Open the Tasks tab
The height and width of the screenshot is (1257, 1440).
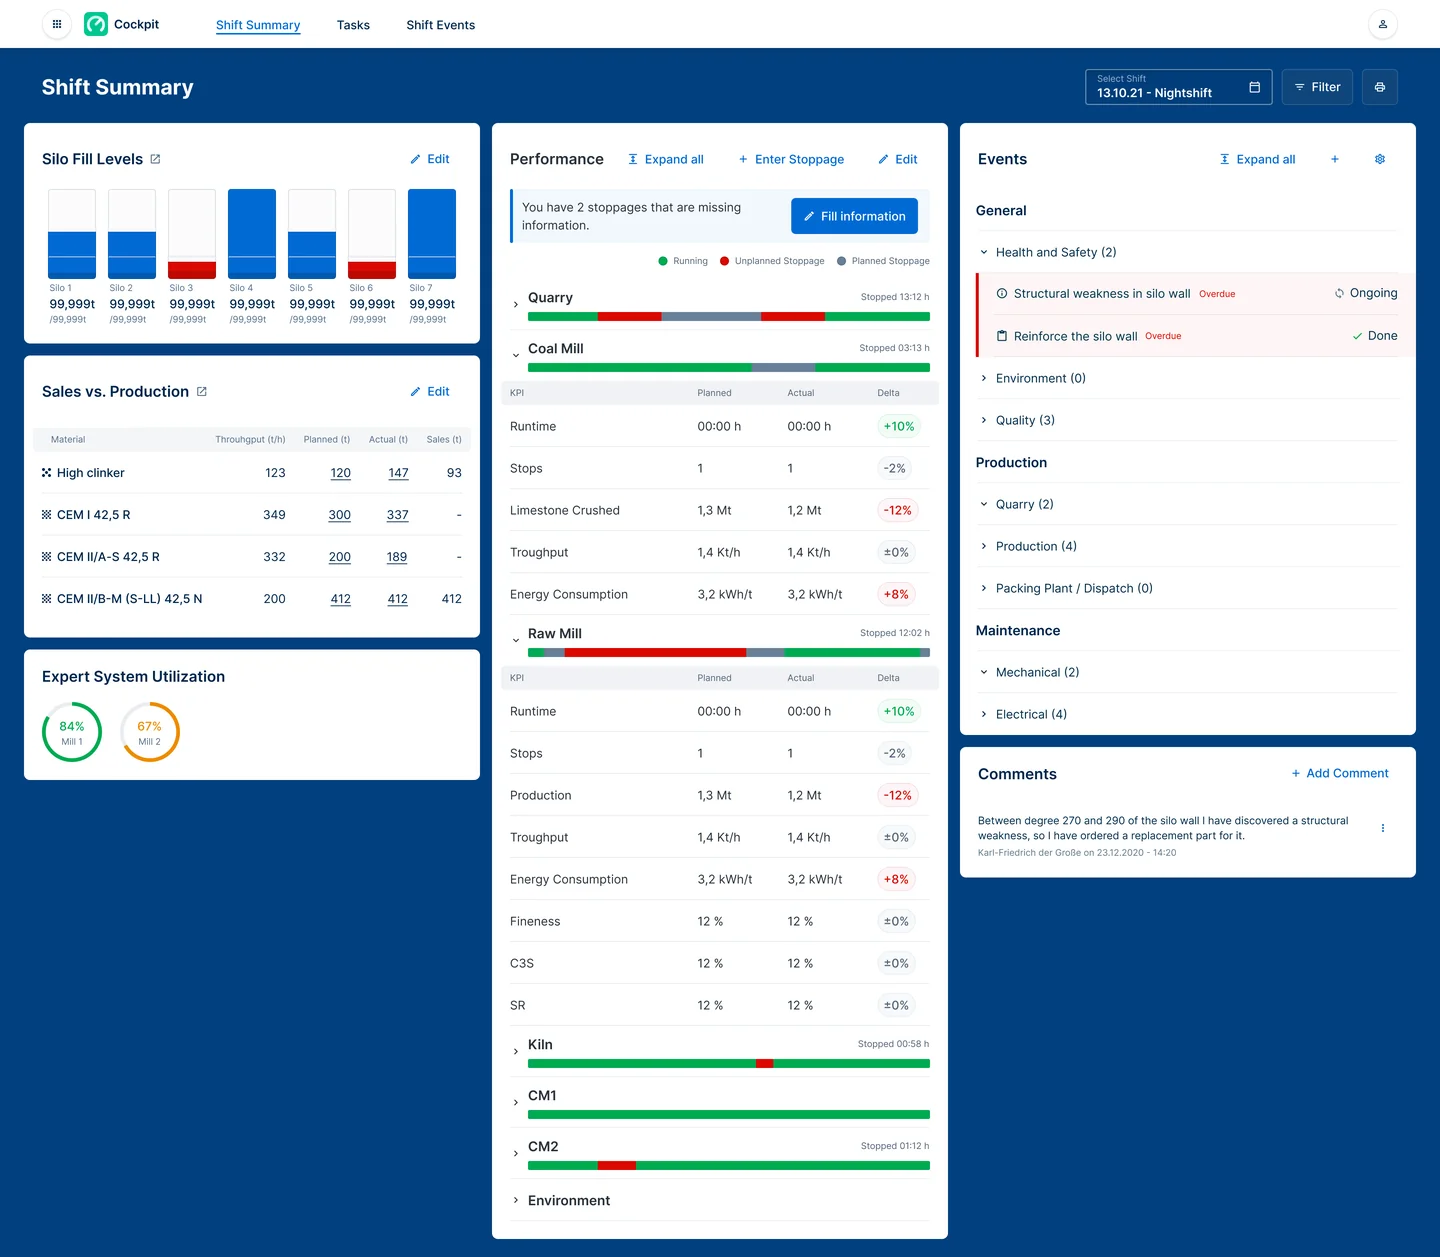click(x=353, y=25)
